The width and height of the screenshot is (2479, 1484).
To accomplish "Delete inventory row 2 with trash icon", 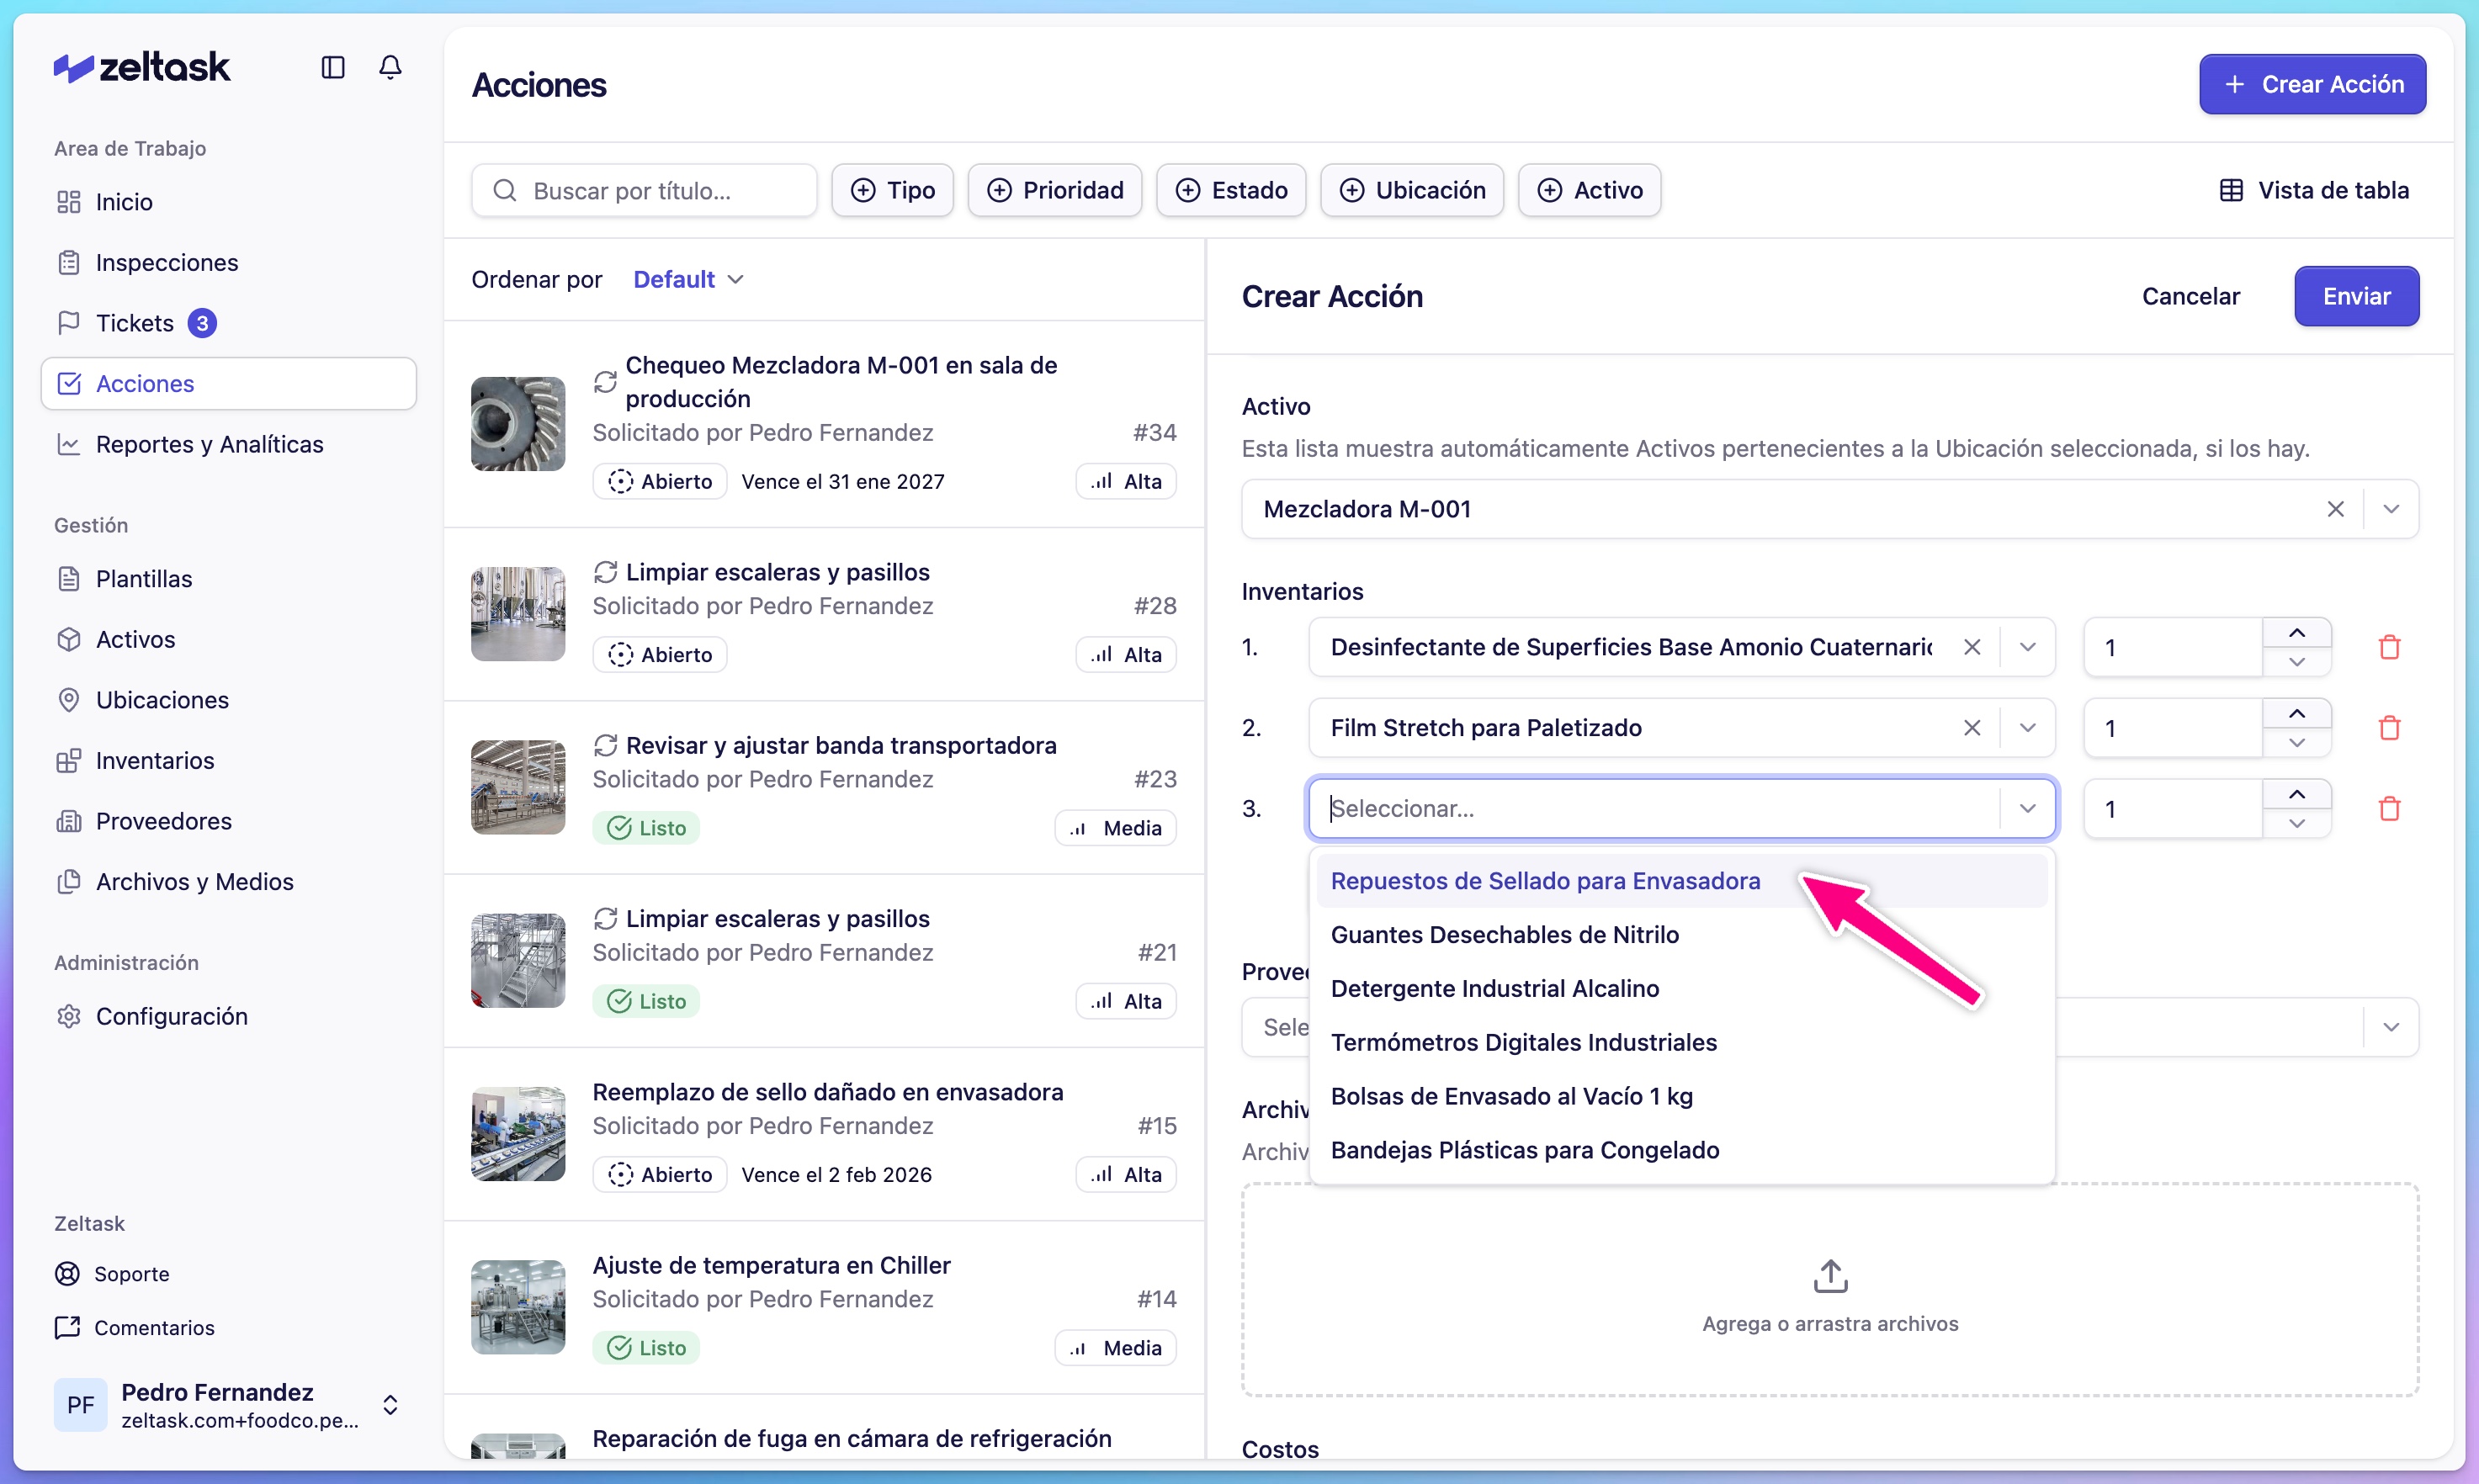I will coord(2389,728).
